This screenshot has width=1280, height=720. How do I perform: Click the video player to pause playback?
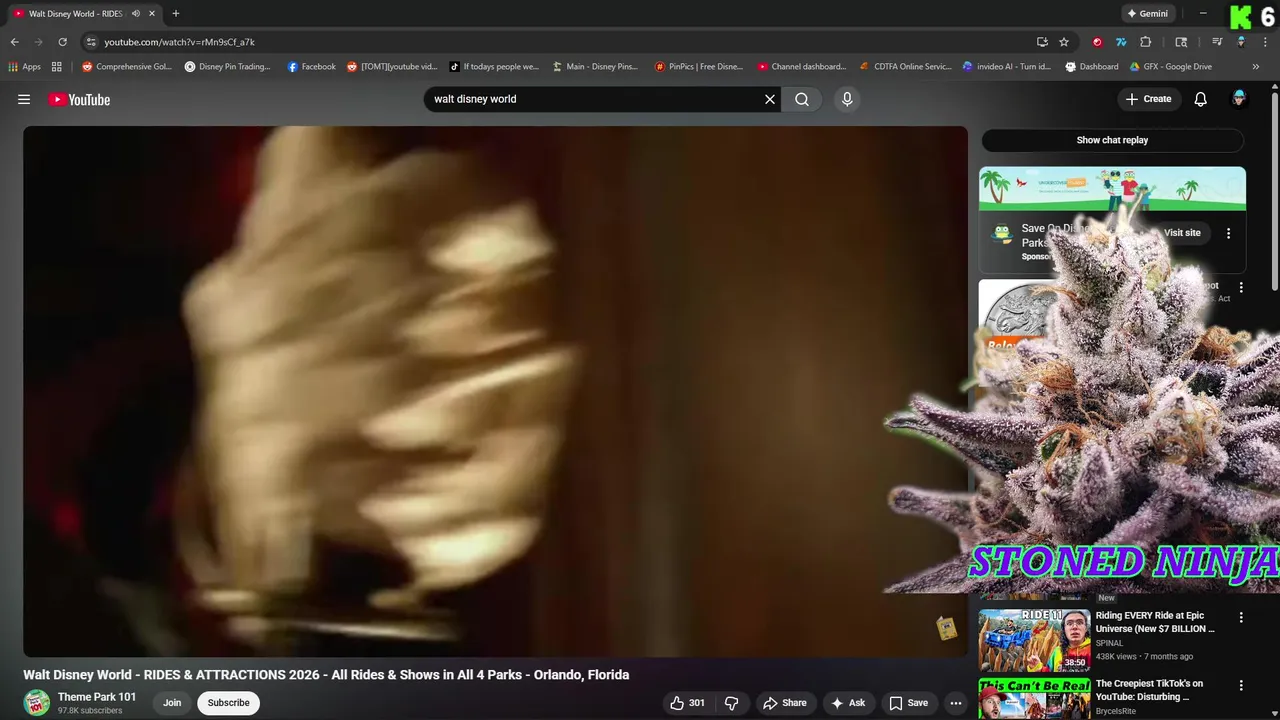pos(495,391)
